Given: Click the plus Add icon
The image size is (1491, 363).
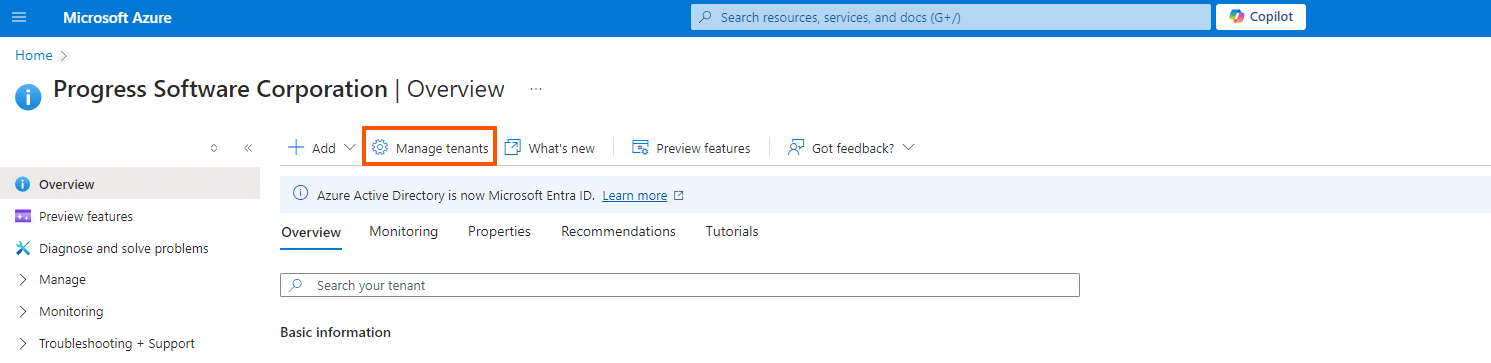Looking at the screenshot, I should click(296, 148).
